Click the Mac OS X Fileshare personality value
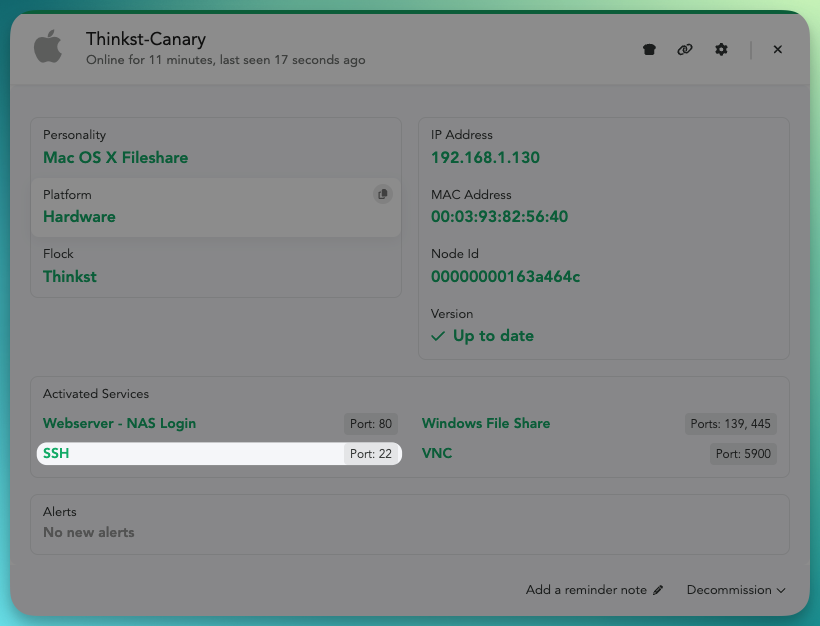Viewport: 820px width, 626px height. pos(116,157)
